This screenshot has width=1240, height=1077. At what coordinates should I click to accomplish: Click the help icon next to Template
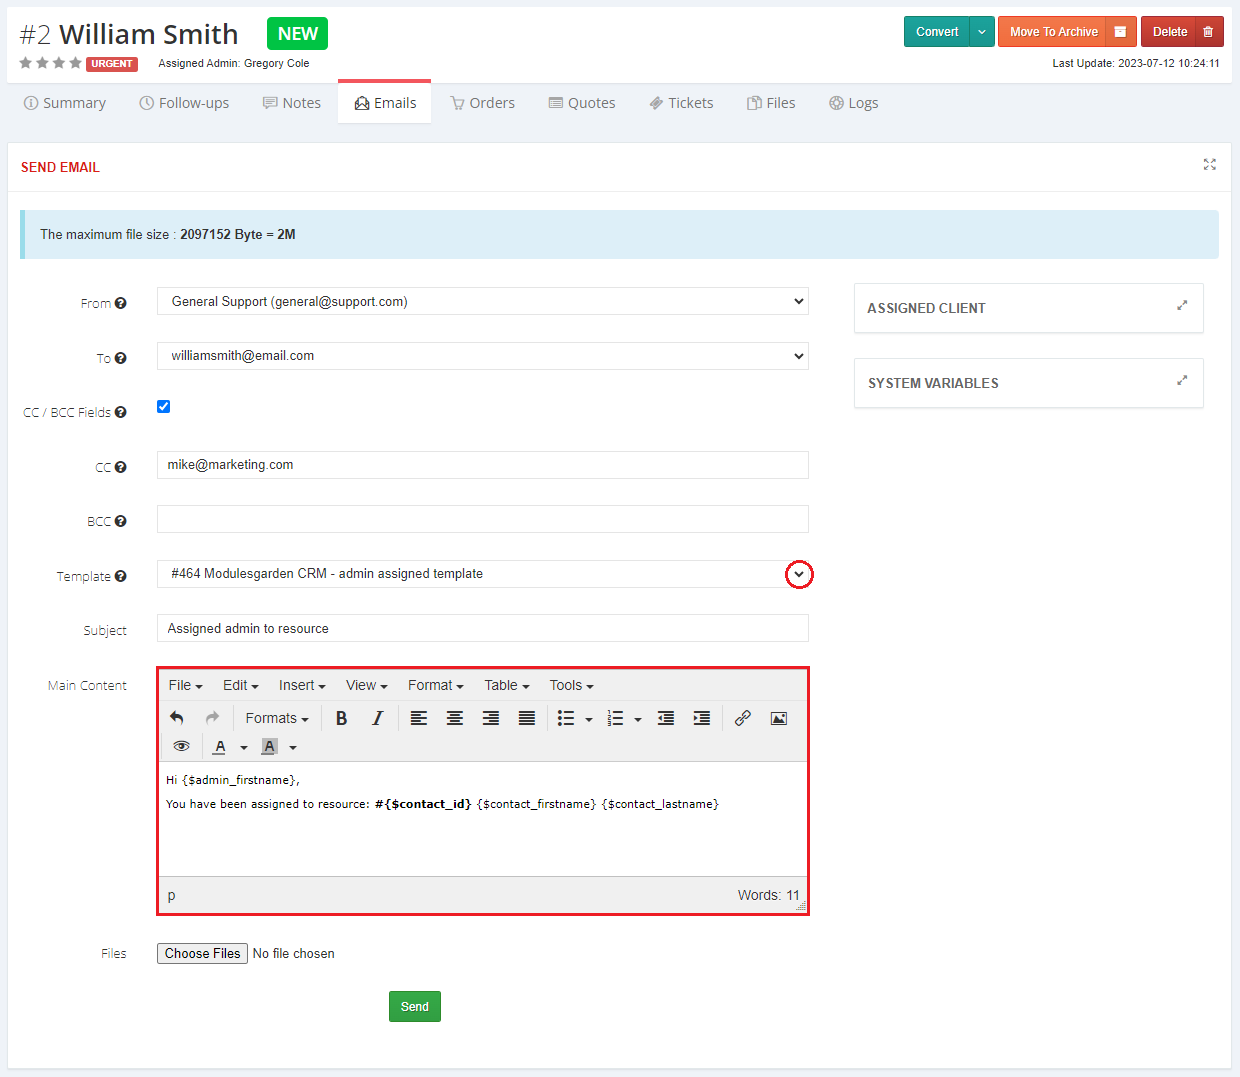click(120, 576)
